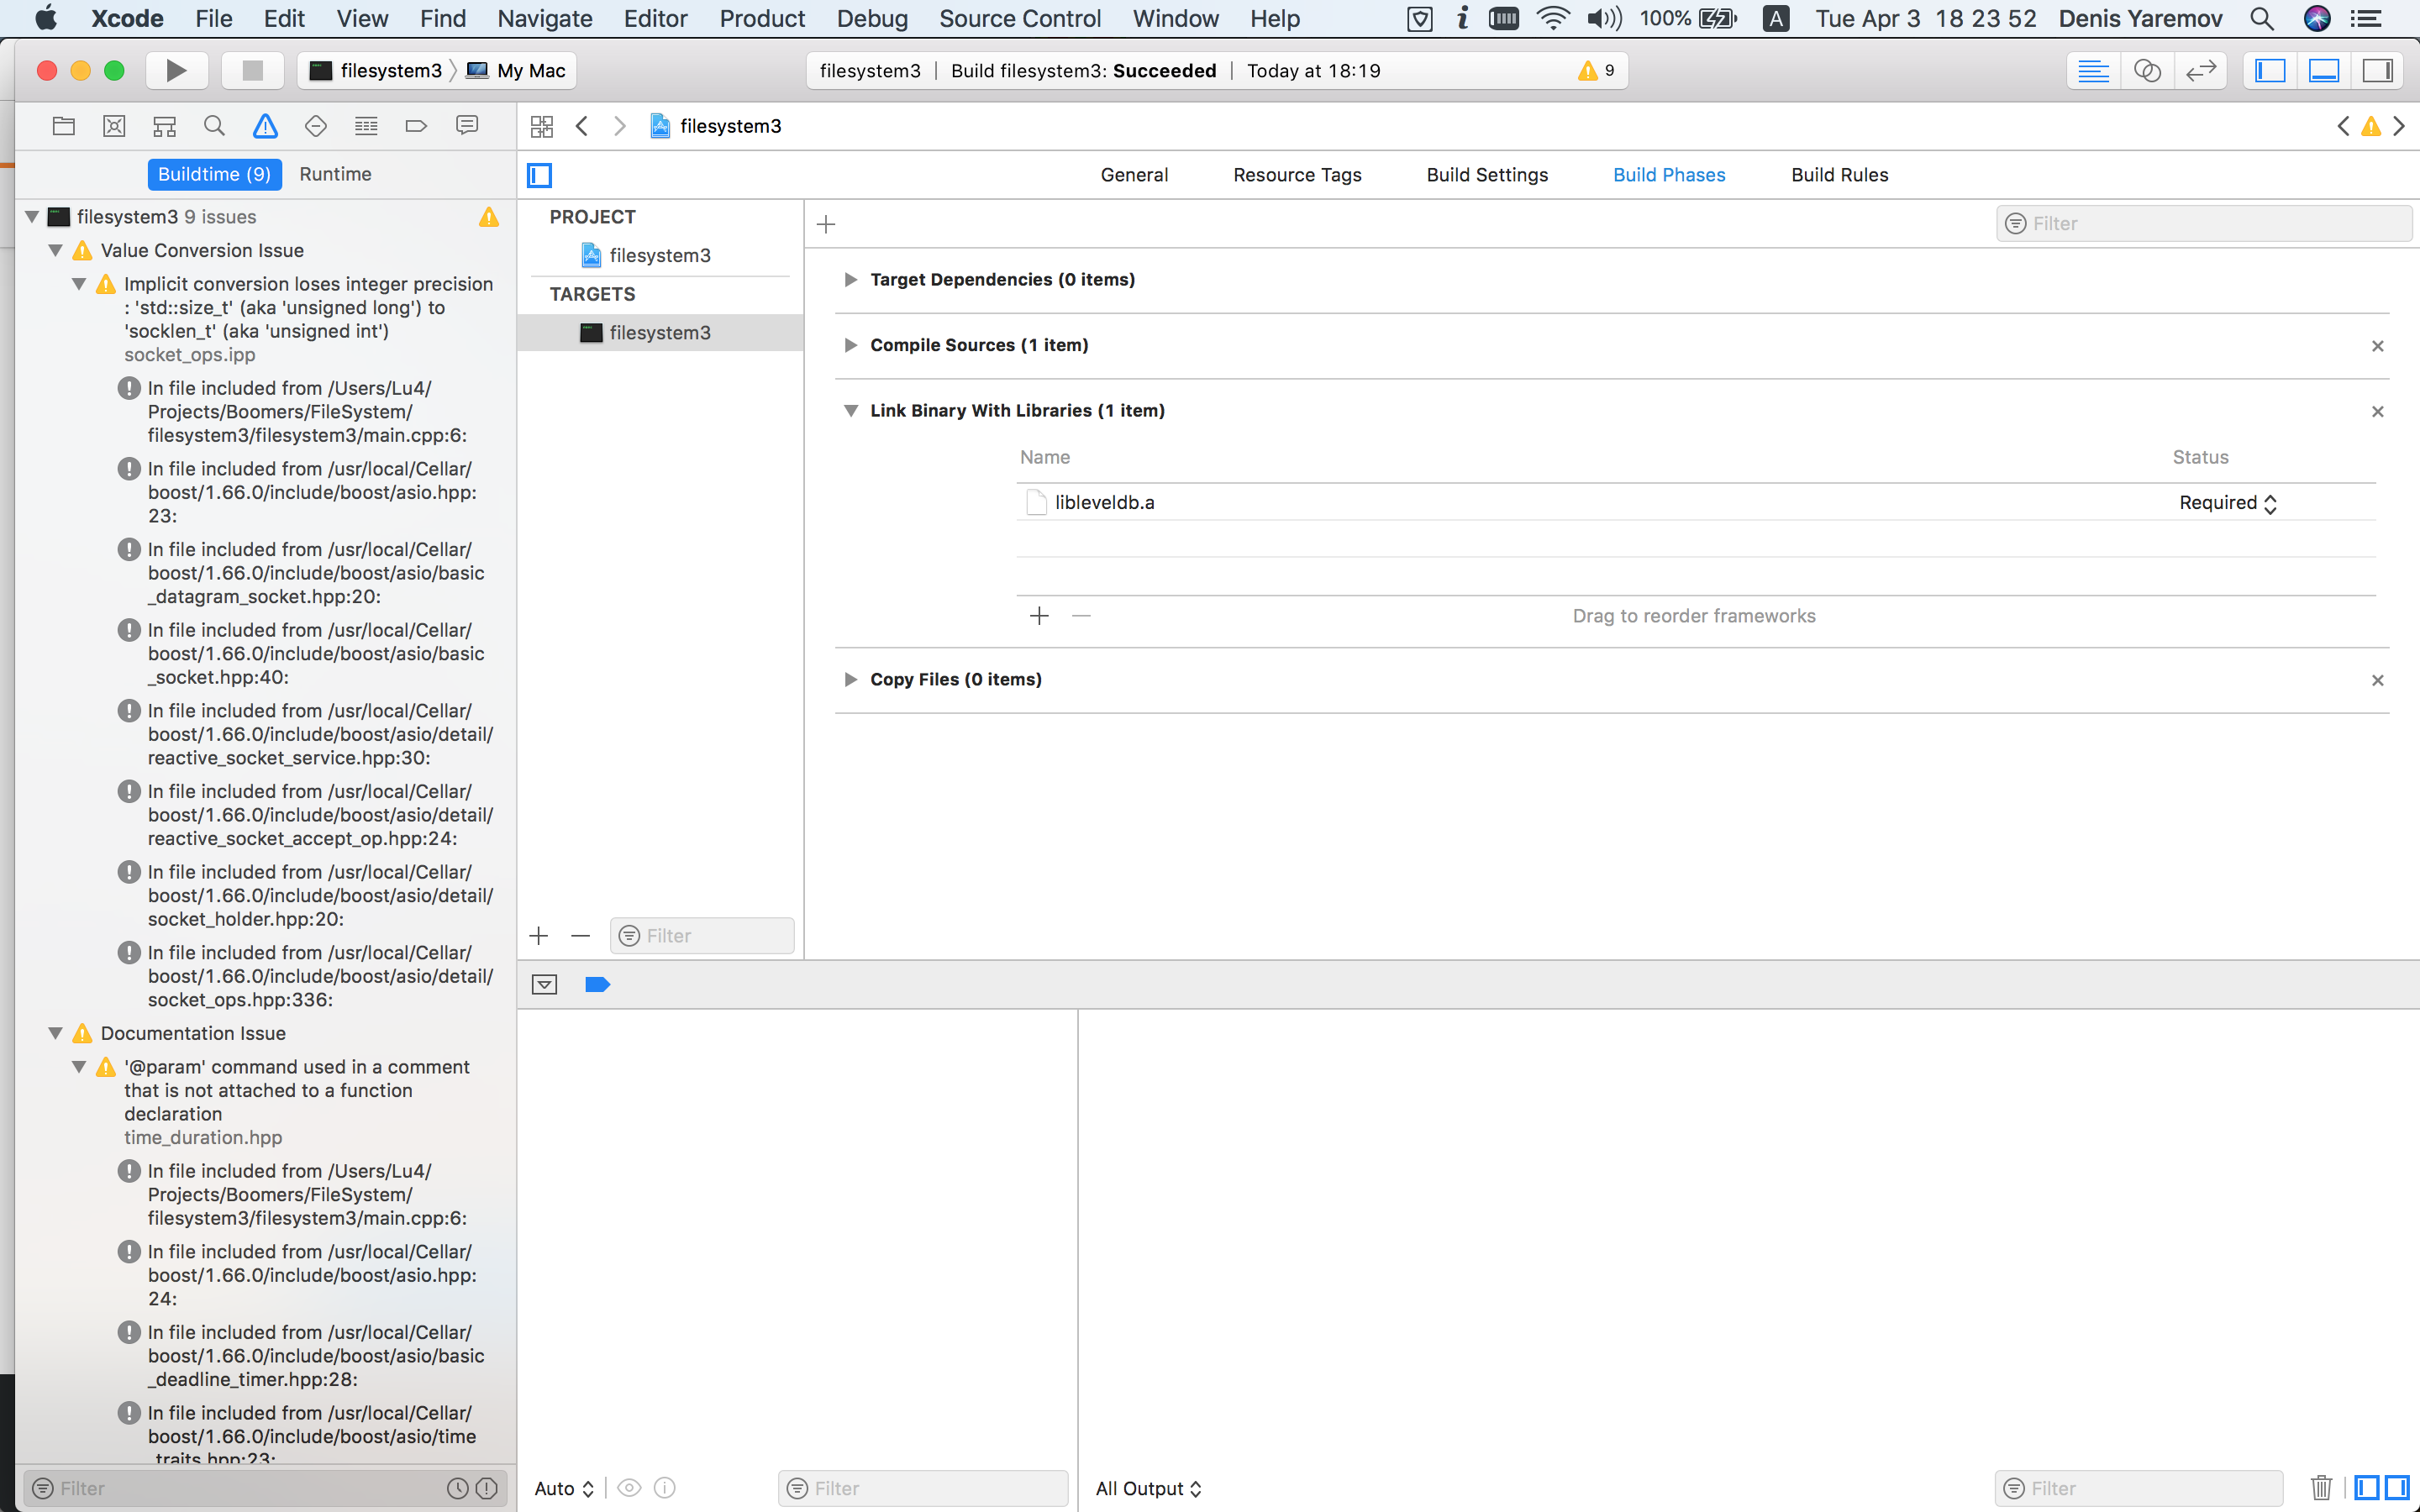Open the Breakpoint navigator icon
2420x1512 pixels.
pos(416,126)
